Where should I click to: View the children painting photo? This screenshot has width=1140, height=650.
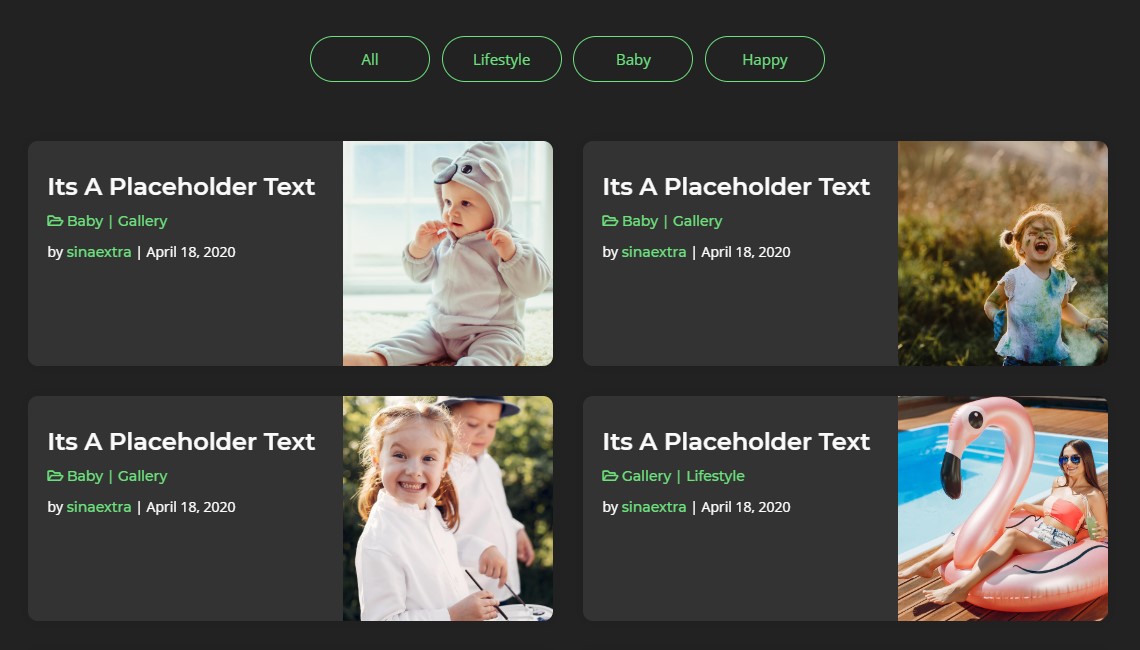(x=448, y=508)
